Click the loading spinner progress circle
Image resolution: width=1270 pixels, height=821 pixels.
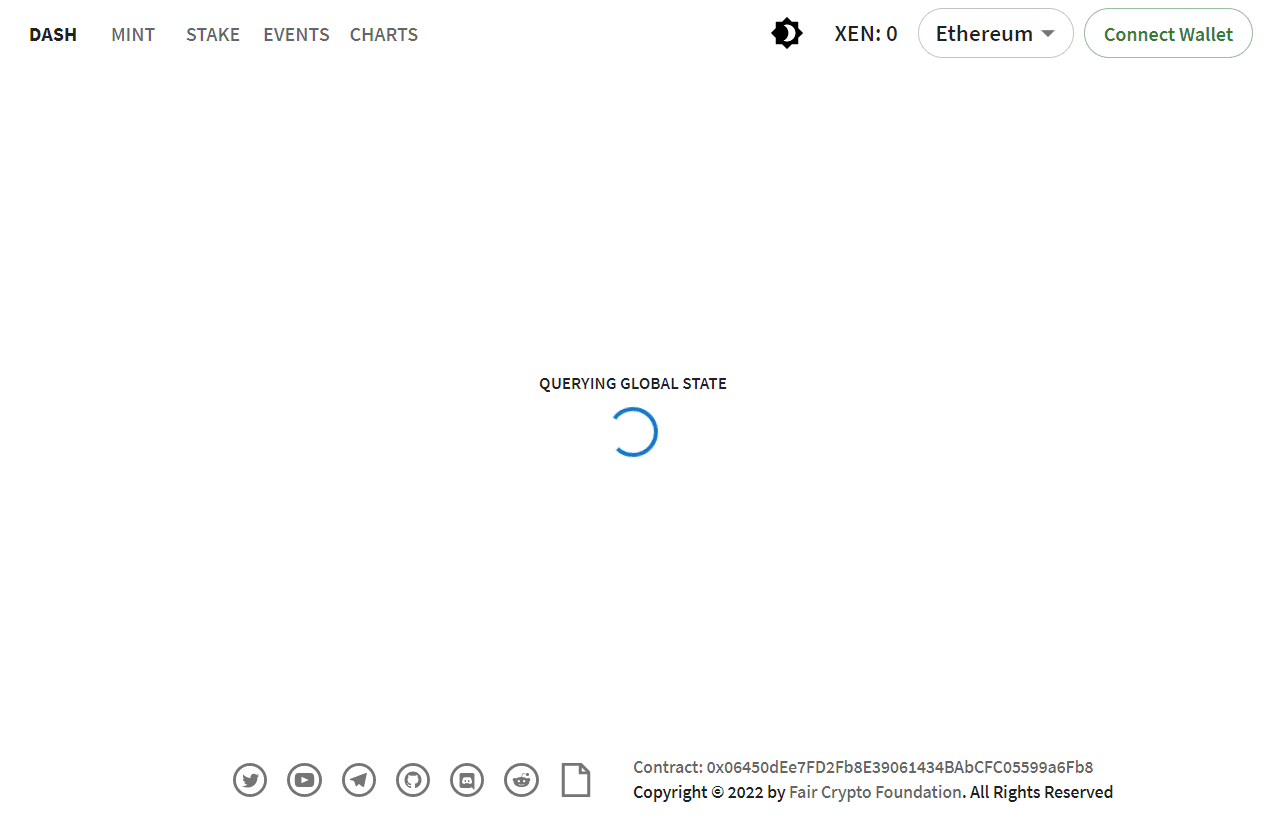[634, 432]
